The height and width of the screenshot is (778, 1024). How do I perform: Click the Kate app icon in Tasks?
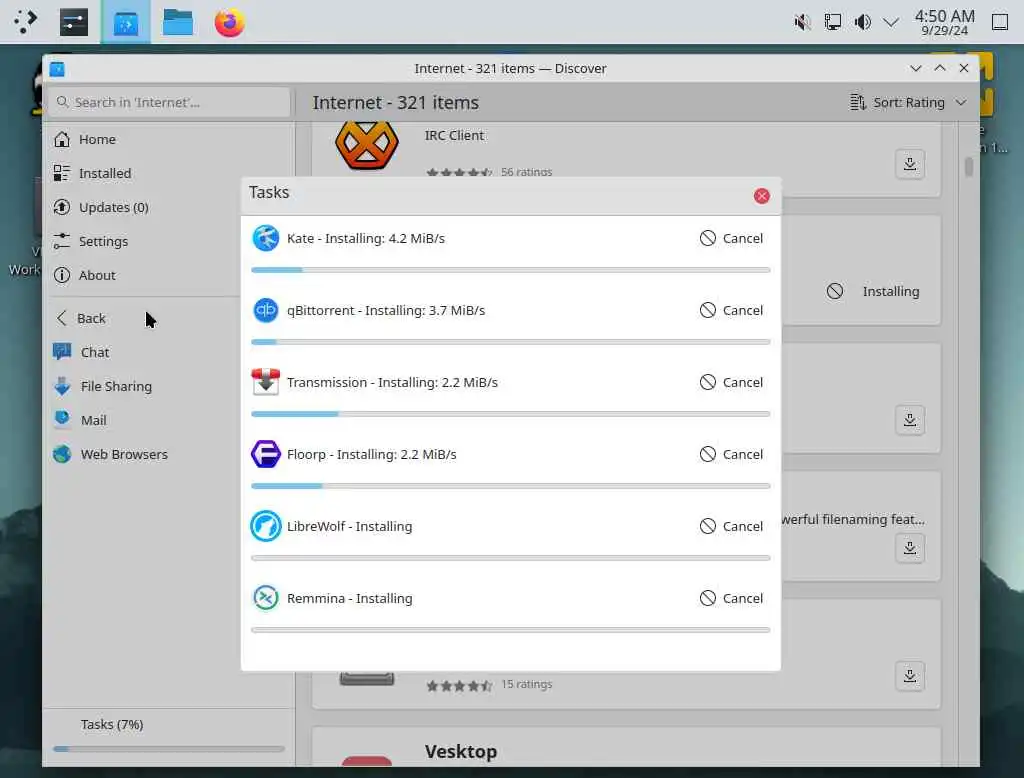pos(266,238)
